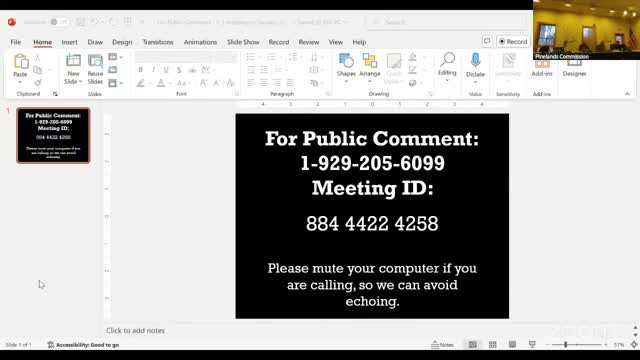Click the Increase List Level indent icon
This screenshot has width=640, height=360.
[264, 70]
